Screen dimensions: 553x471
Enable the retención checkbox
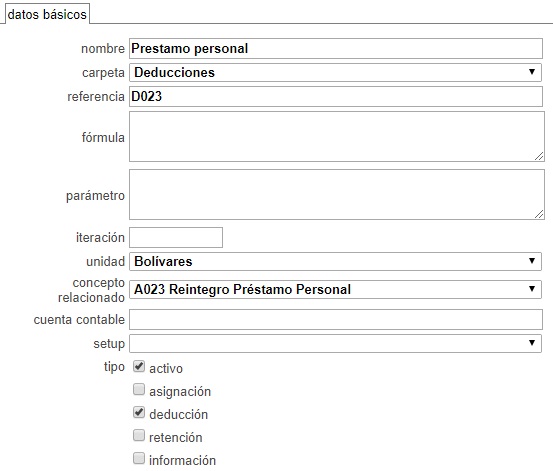pyautogui.click(x=139, y=435)
